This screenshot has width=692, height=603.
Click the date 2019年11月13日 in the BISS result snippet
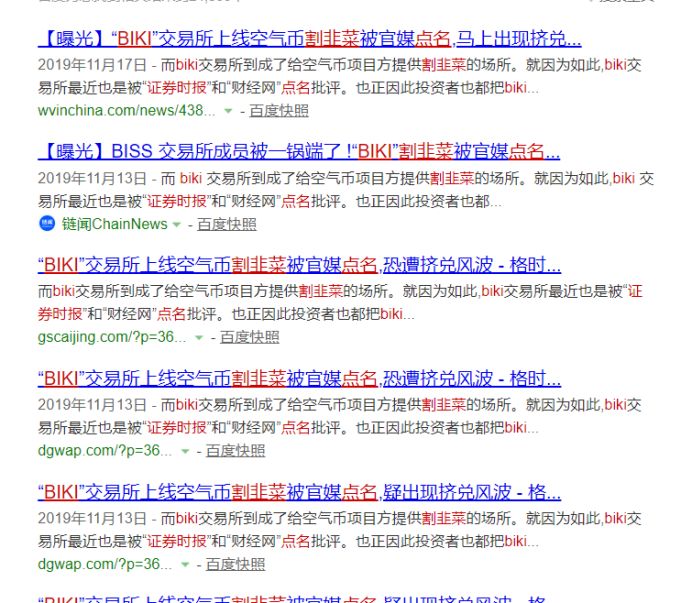[x=92, y=178]
